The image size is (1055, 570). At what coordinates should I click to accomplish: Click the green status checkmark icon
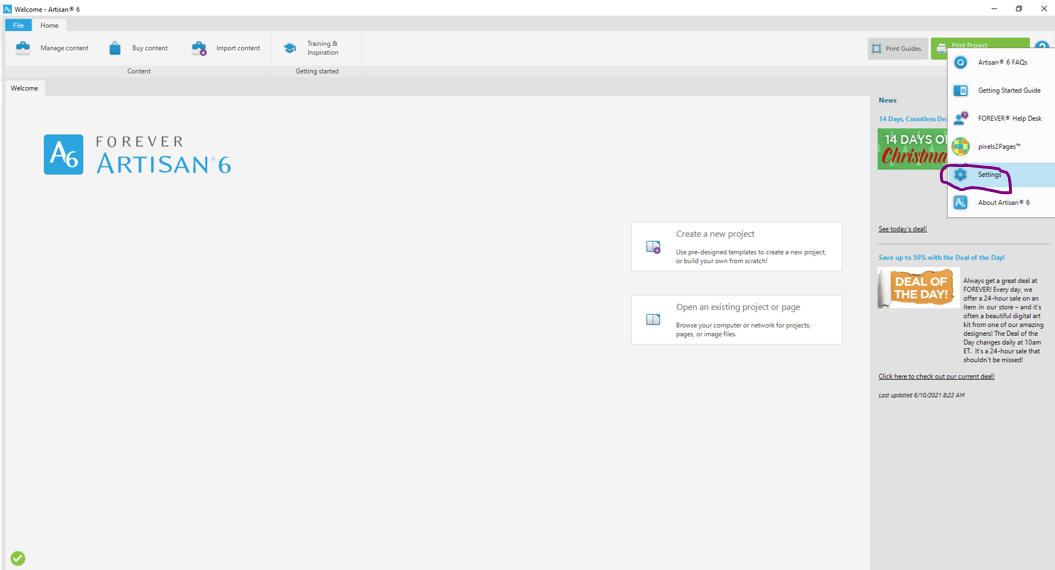point(18,558)
